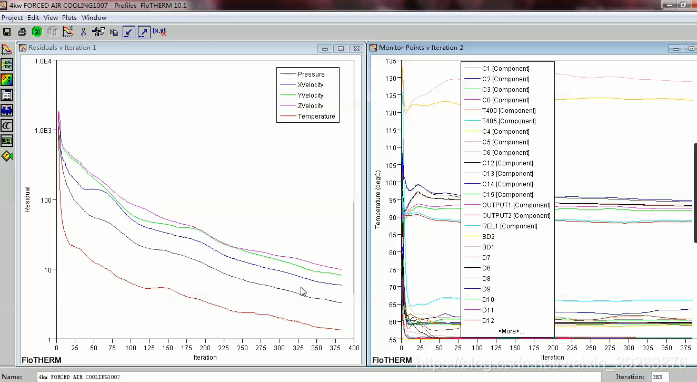The height and width of the screenshot is (382, 697).
Task: Click the green circuit board sidebar icon
Action: tap(7, 141)
